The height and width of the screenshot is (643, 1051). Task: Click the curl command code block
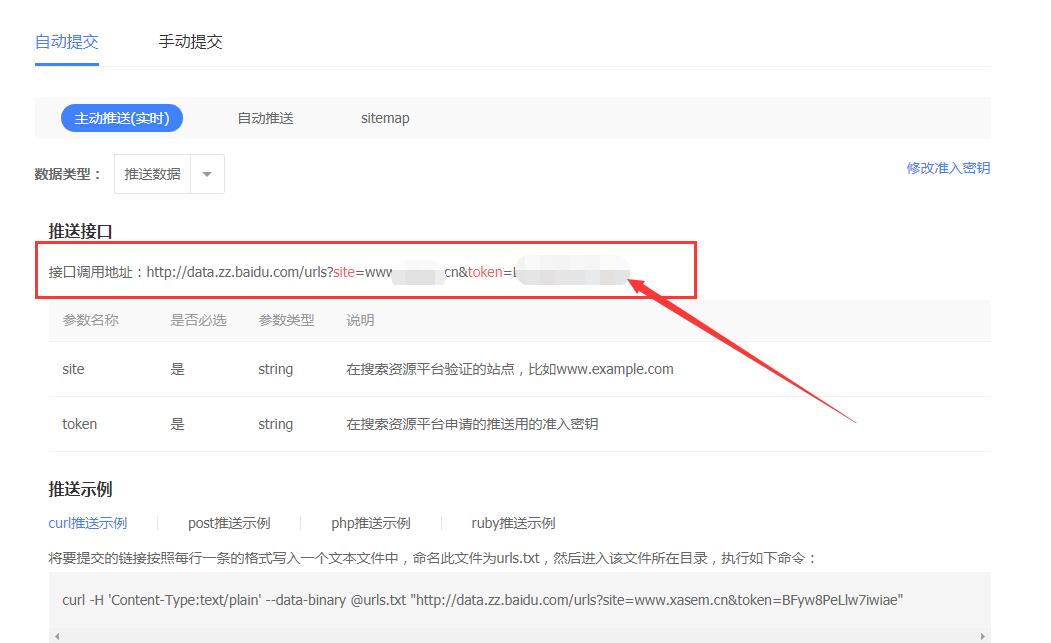(482, 600)
